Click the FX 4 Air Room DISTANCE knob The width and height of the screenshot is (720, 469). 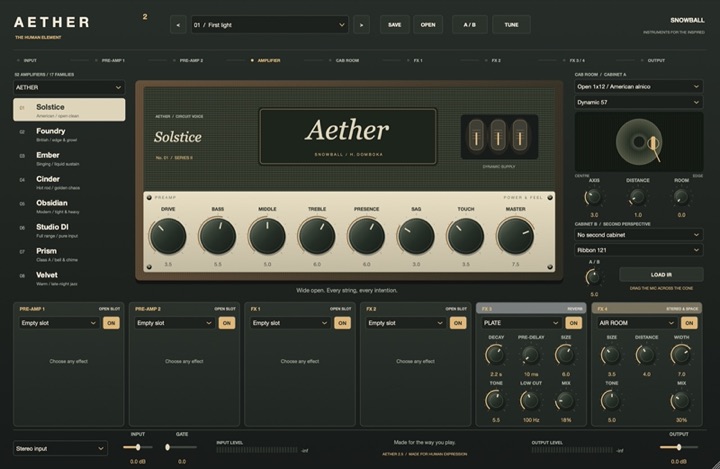click(646, 355)
